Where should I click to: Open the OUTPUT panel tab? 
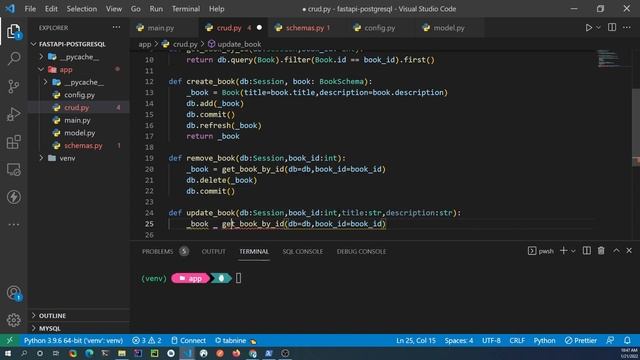click(213, 251)
